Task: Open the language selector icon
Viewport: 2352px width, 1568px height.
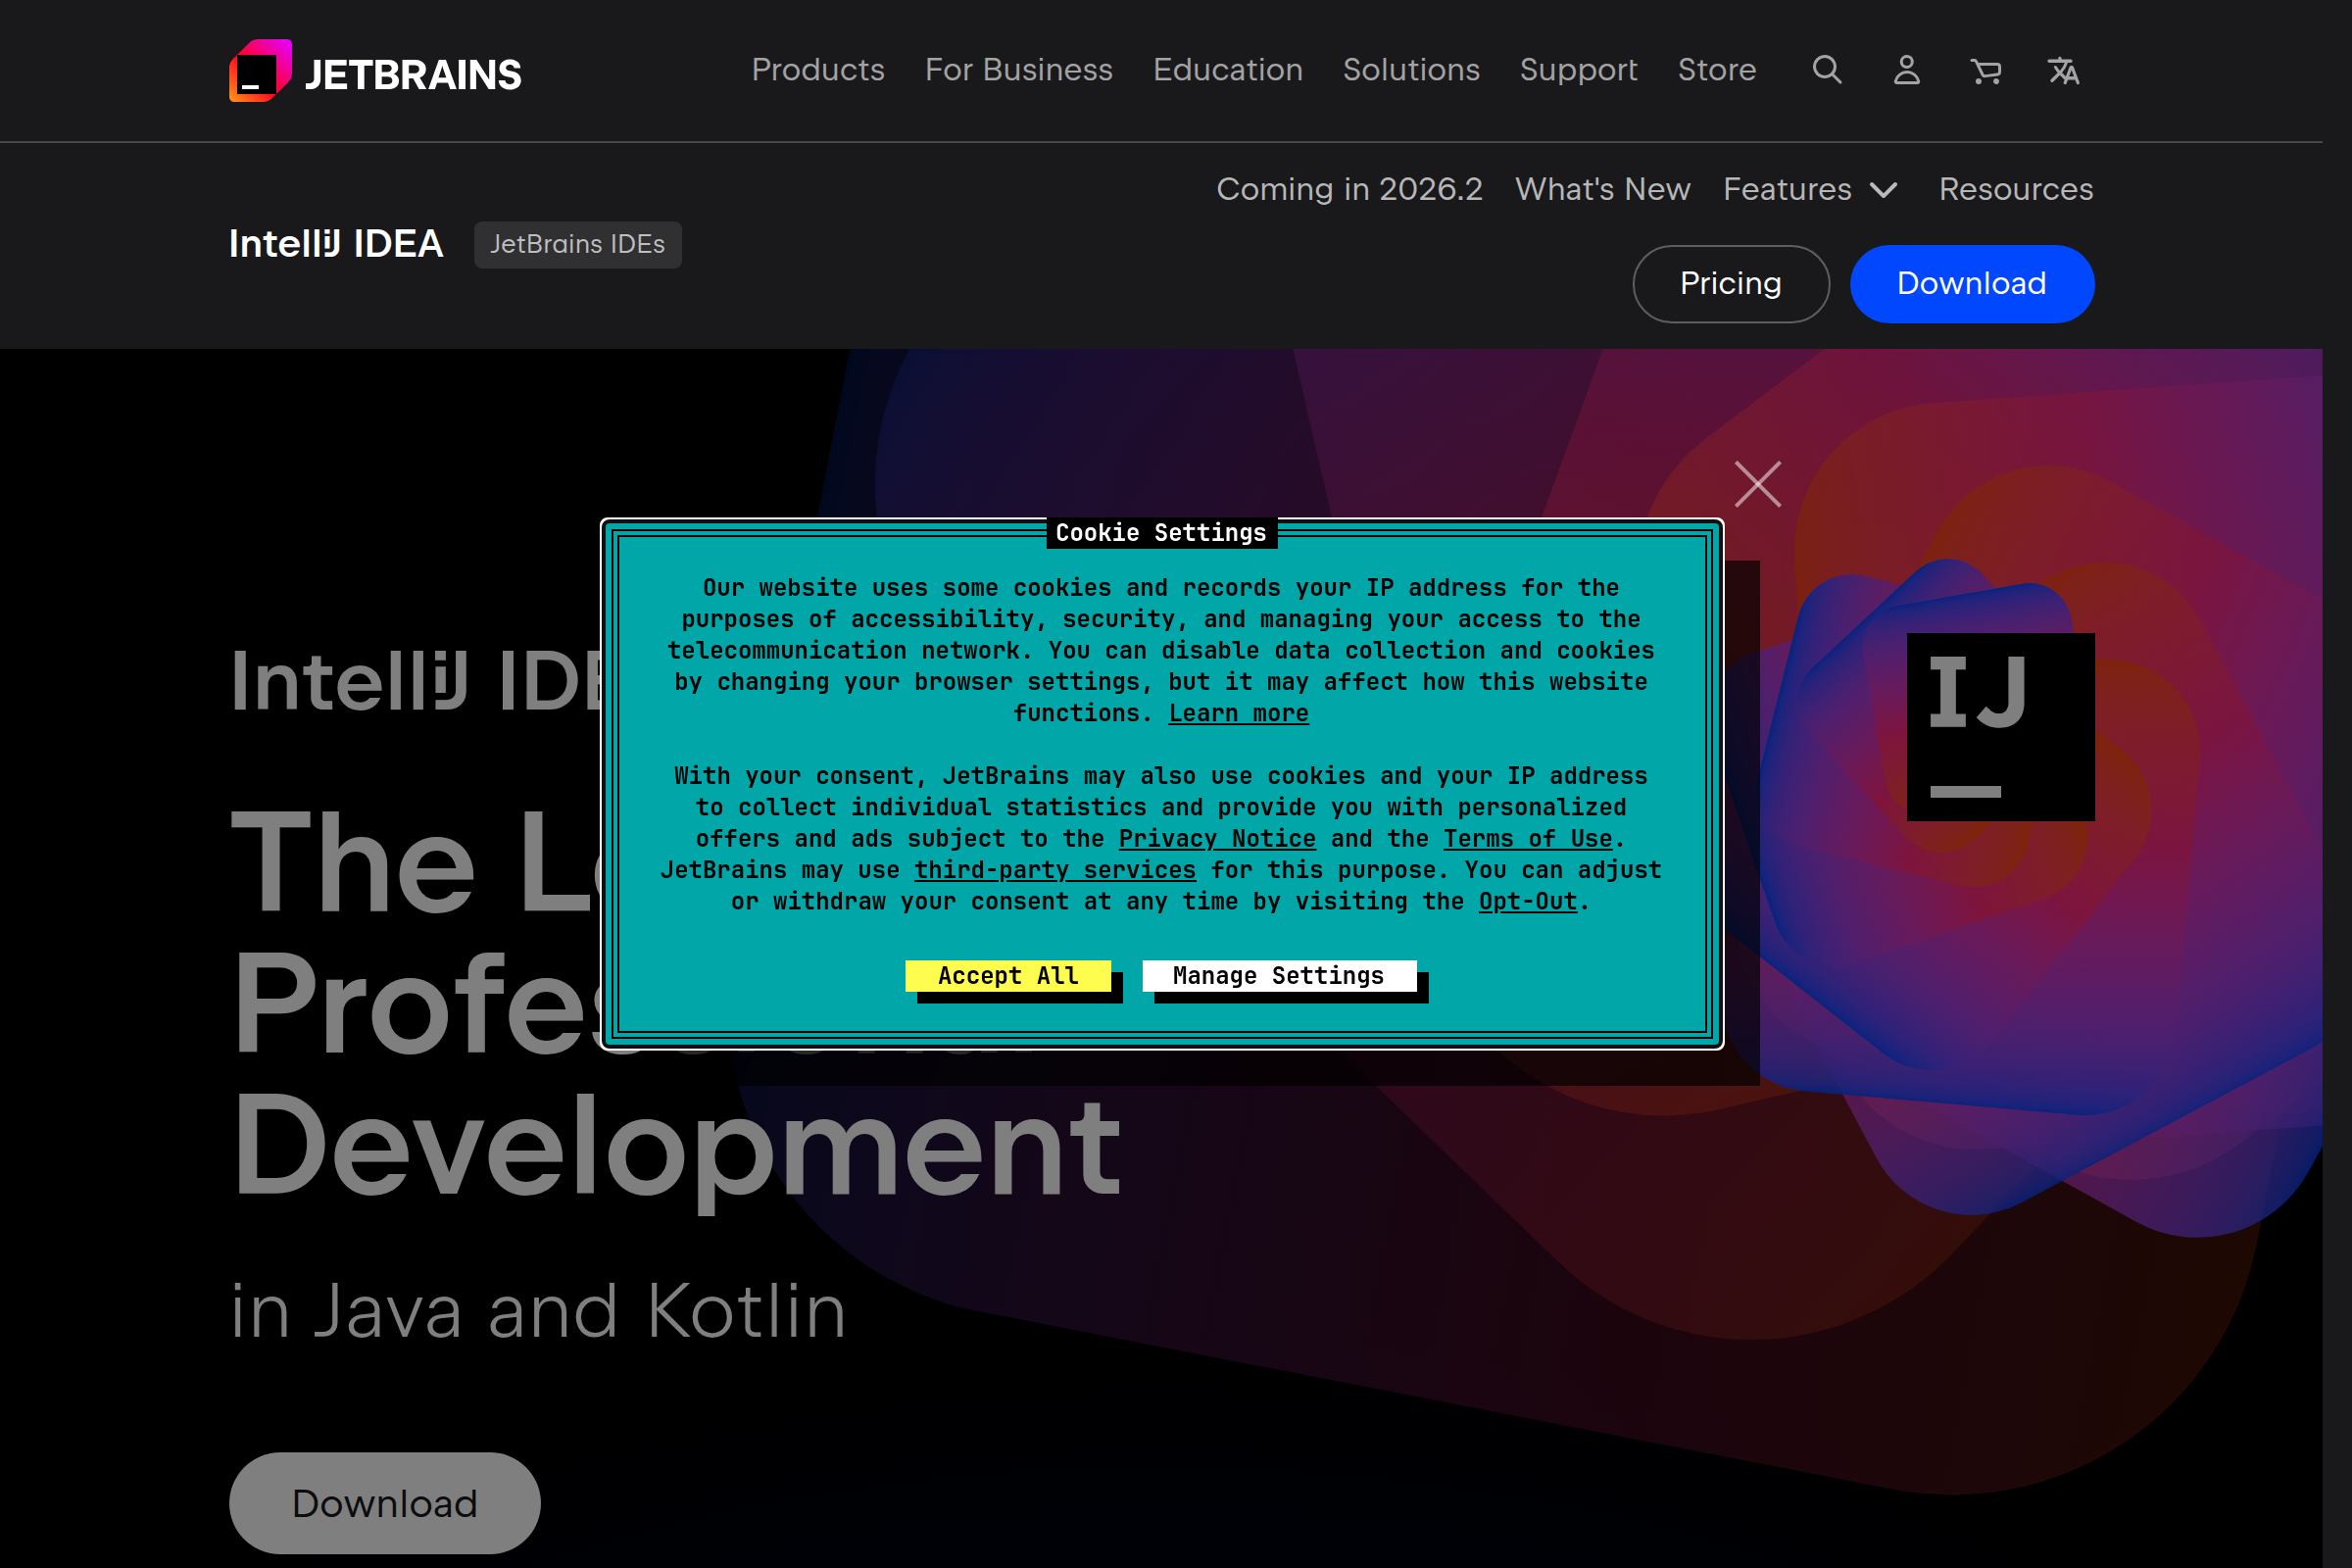Action: click(2064, 71)
